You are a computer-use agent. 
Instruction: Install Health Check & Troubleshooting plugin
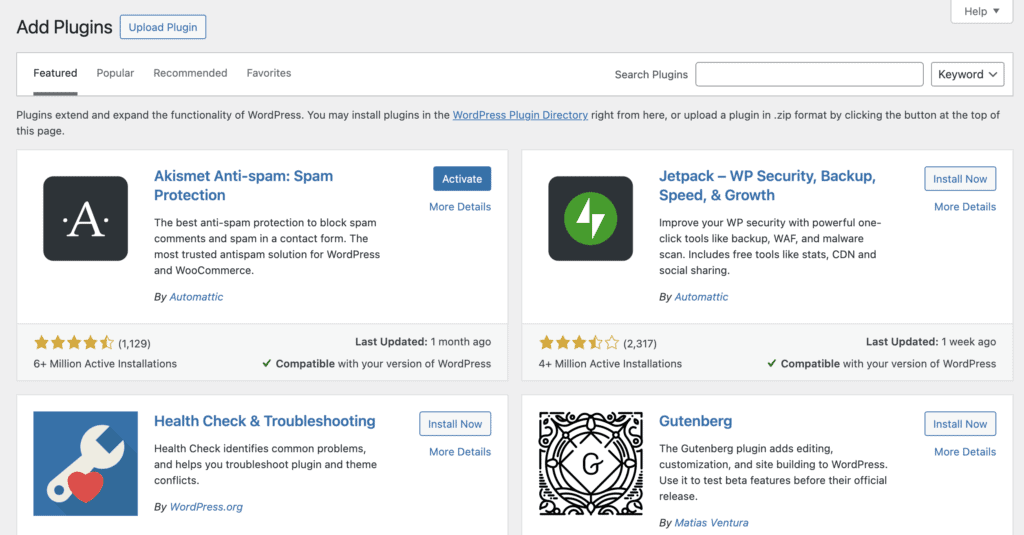tap(455, 423)
